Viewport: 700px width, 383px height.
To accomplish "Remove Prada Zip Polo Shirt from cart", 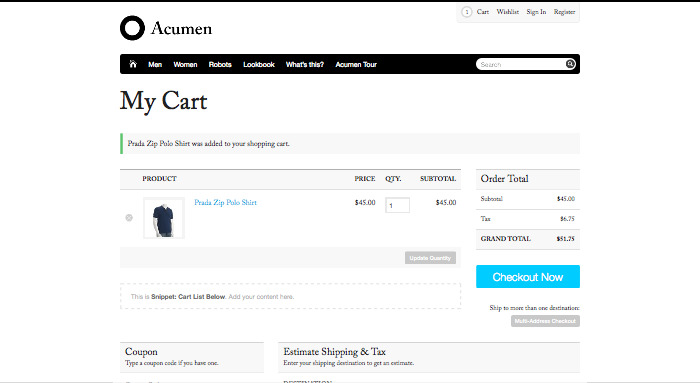I will (x=129, y=218).
